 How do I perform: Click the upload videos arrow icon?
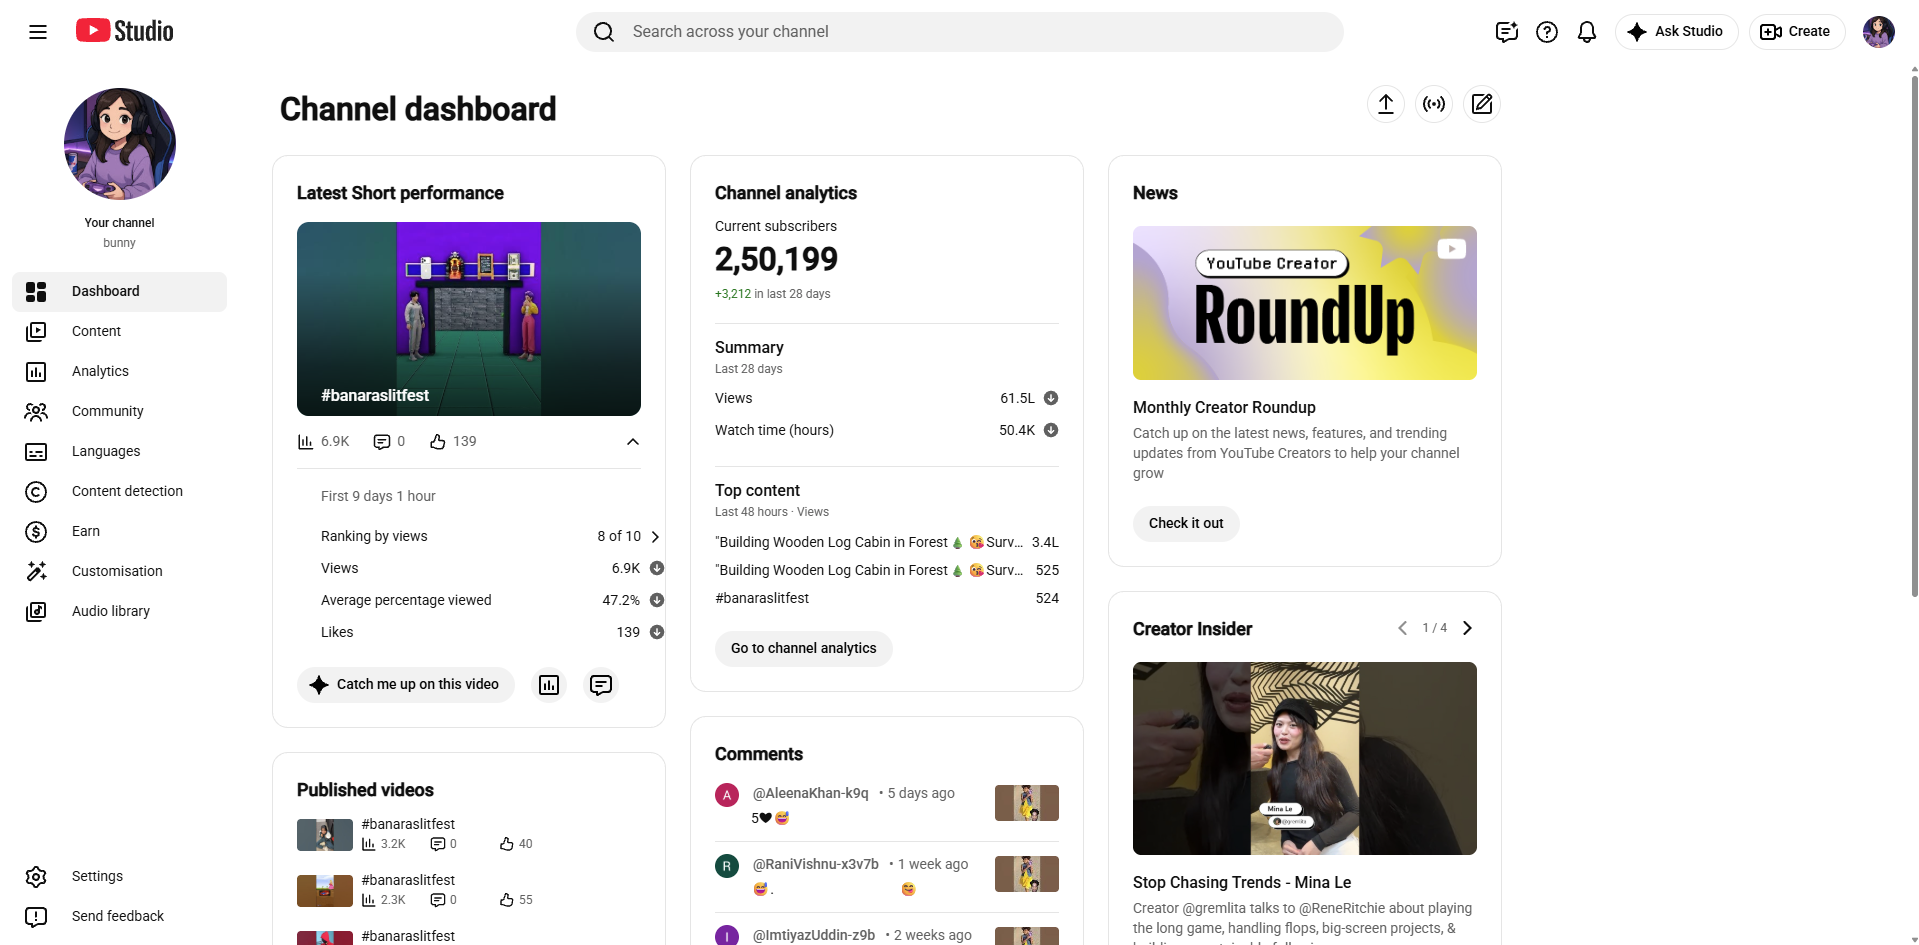point(1386,104)
